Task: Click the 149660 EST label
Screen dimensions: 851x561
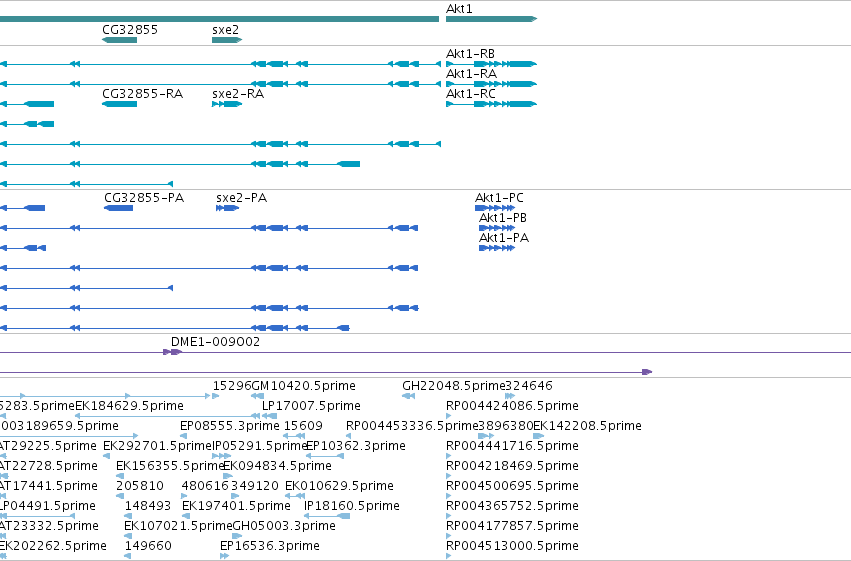Action: point(148,546)
